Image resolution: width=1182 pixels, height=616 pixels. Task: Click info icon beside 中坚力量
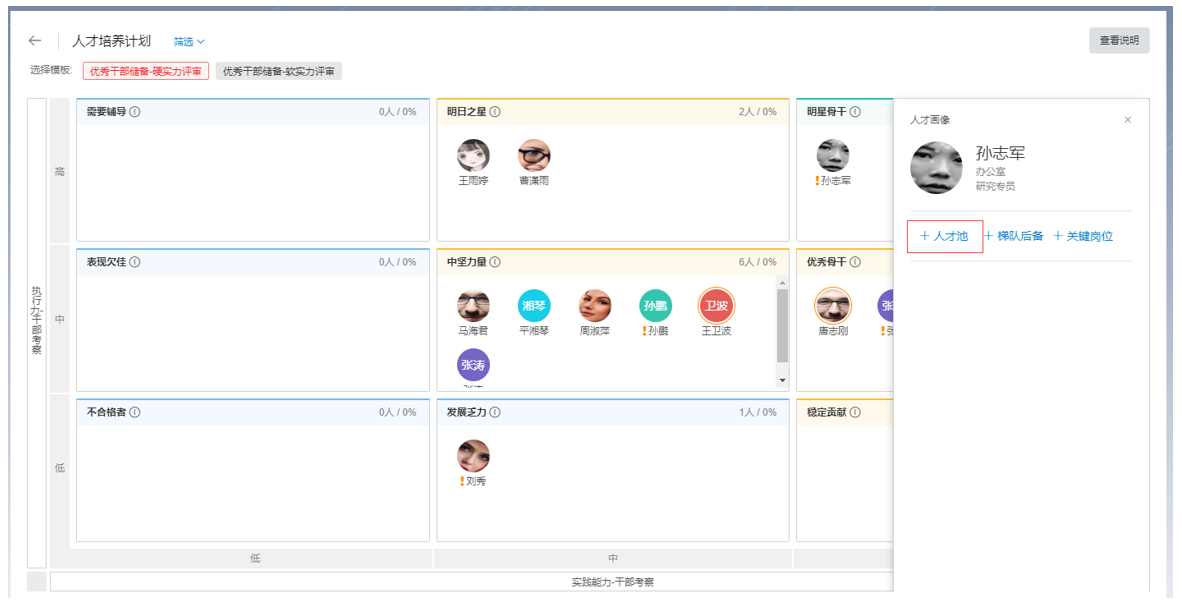495,262
